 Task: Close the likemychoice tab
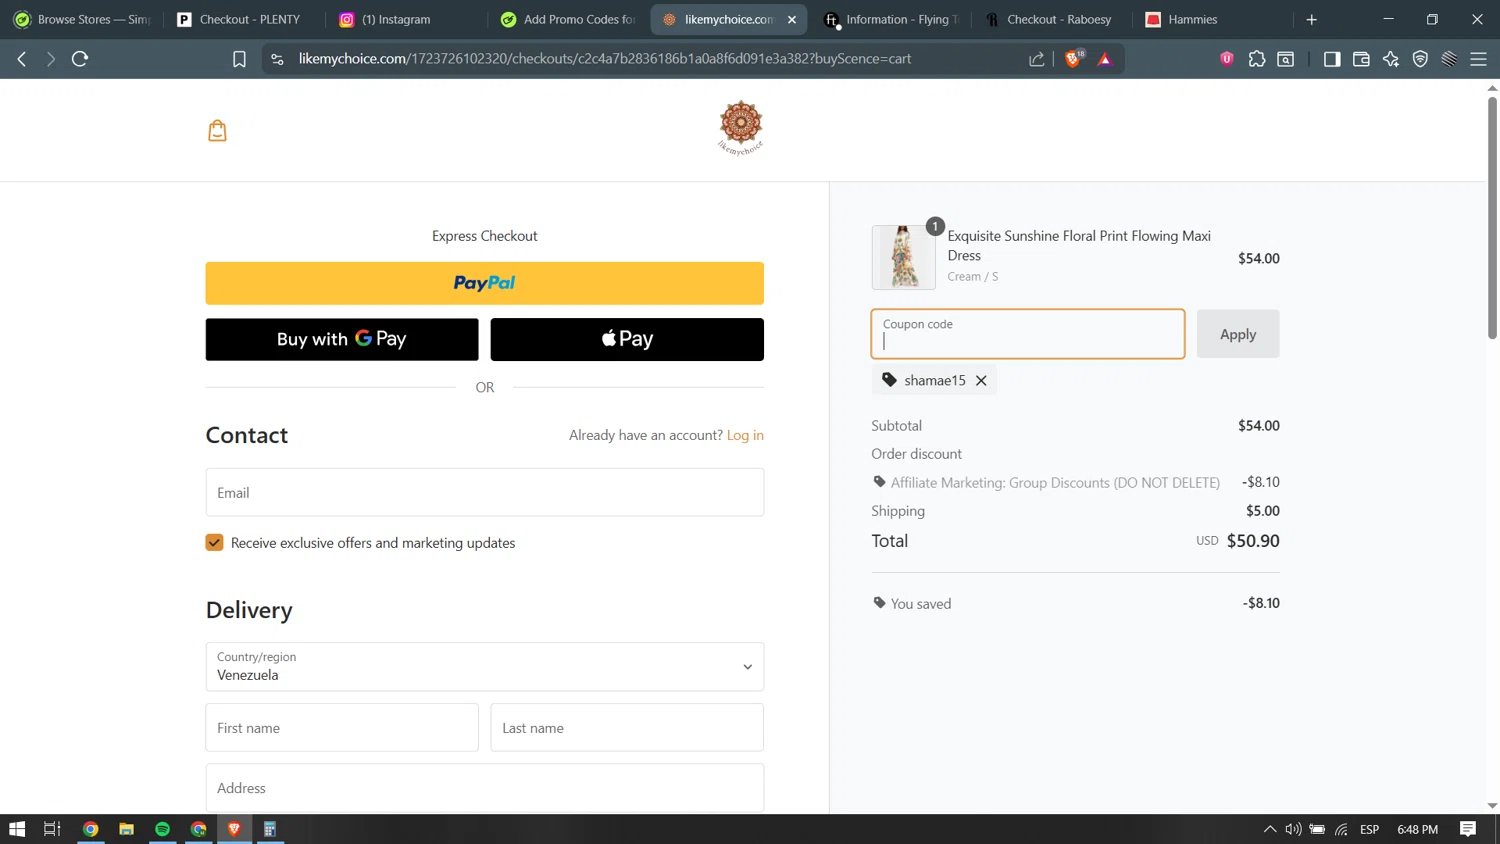click(x=792, y=19)
